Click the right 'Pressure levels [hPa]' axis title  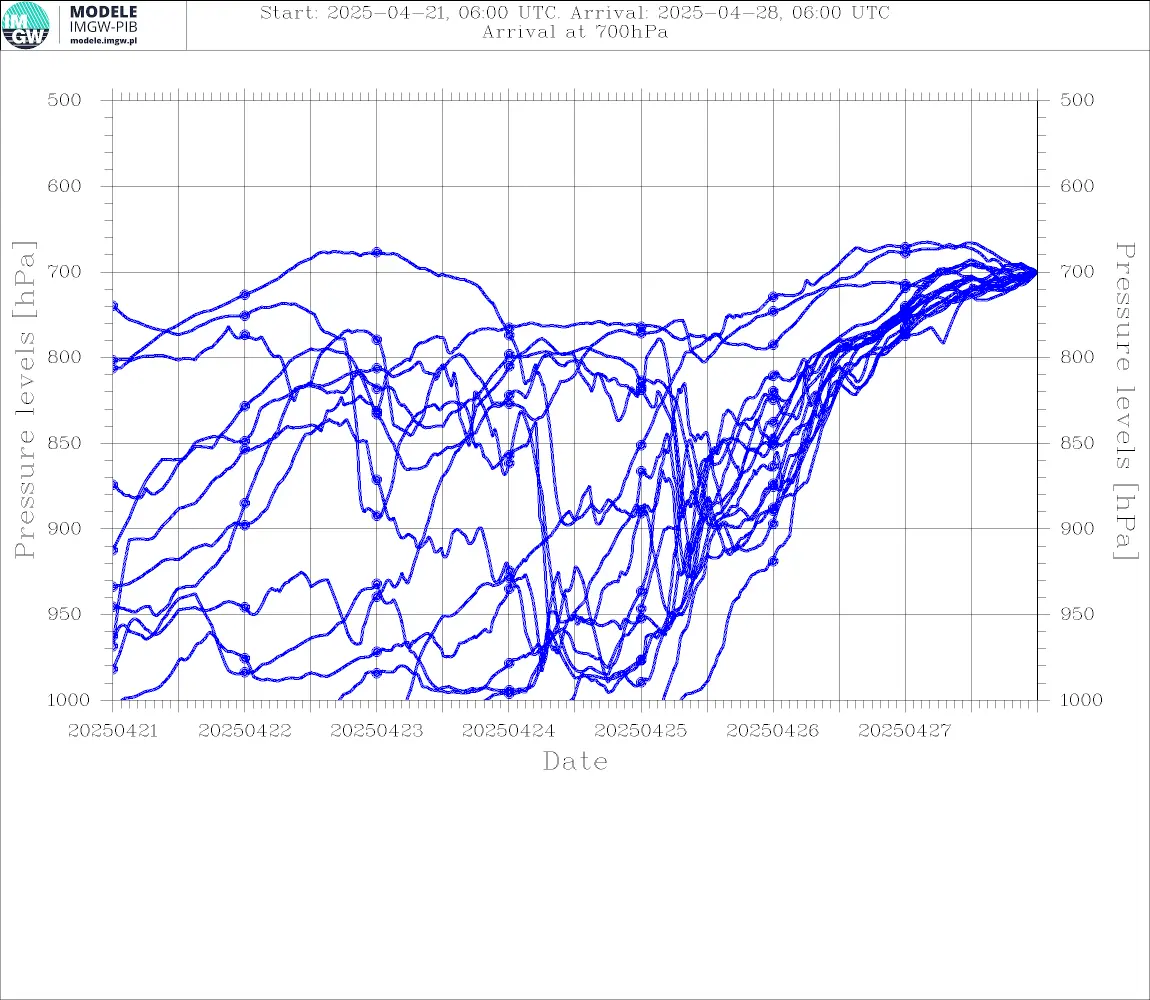[1126, 401]
